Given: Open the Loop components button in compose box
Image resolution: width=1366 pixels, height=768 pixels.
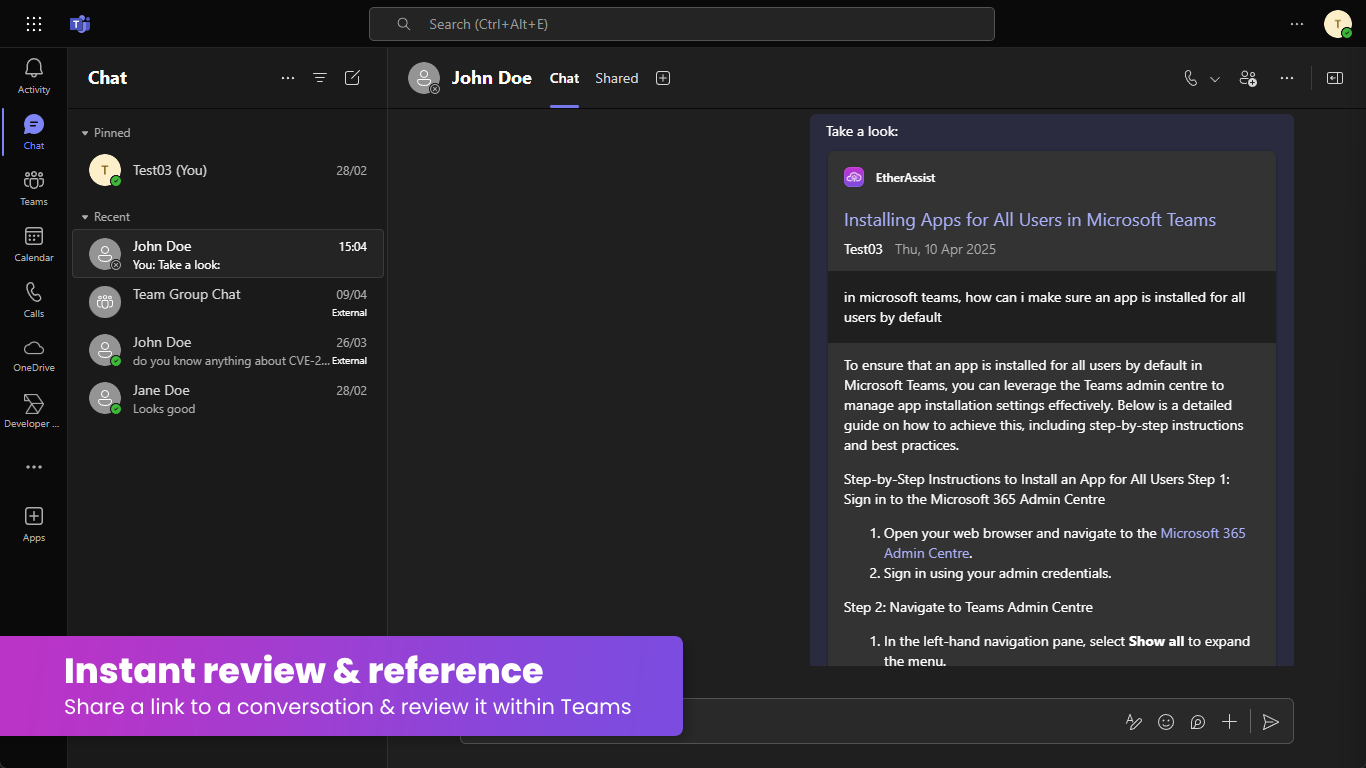Looking at the screenshot, I should pyautogui.click(x=1198, y=722).
